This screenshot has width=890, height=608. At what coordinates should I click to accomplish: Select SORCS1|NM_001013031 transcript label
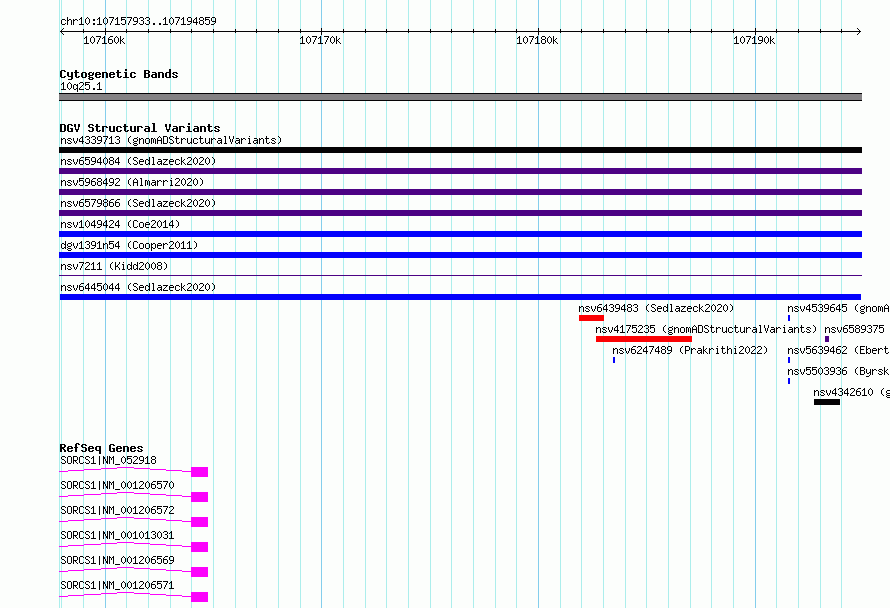117,535
